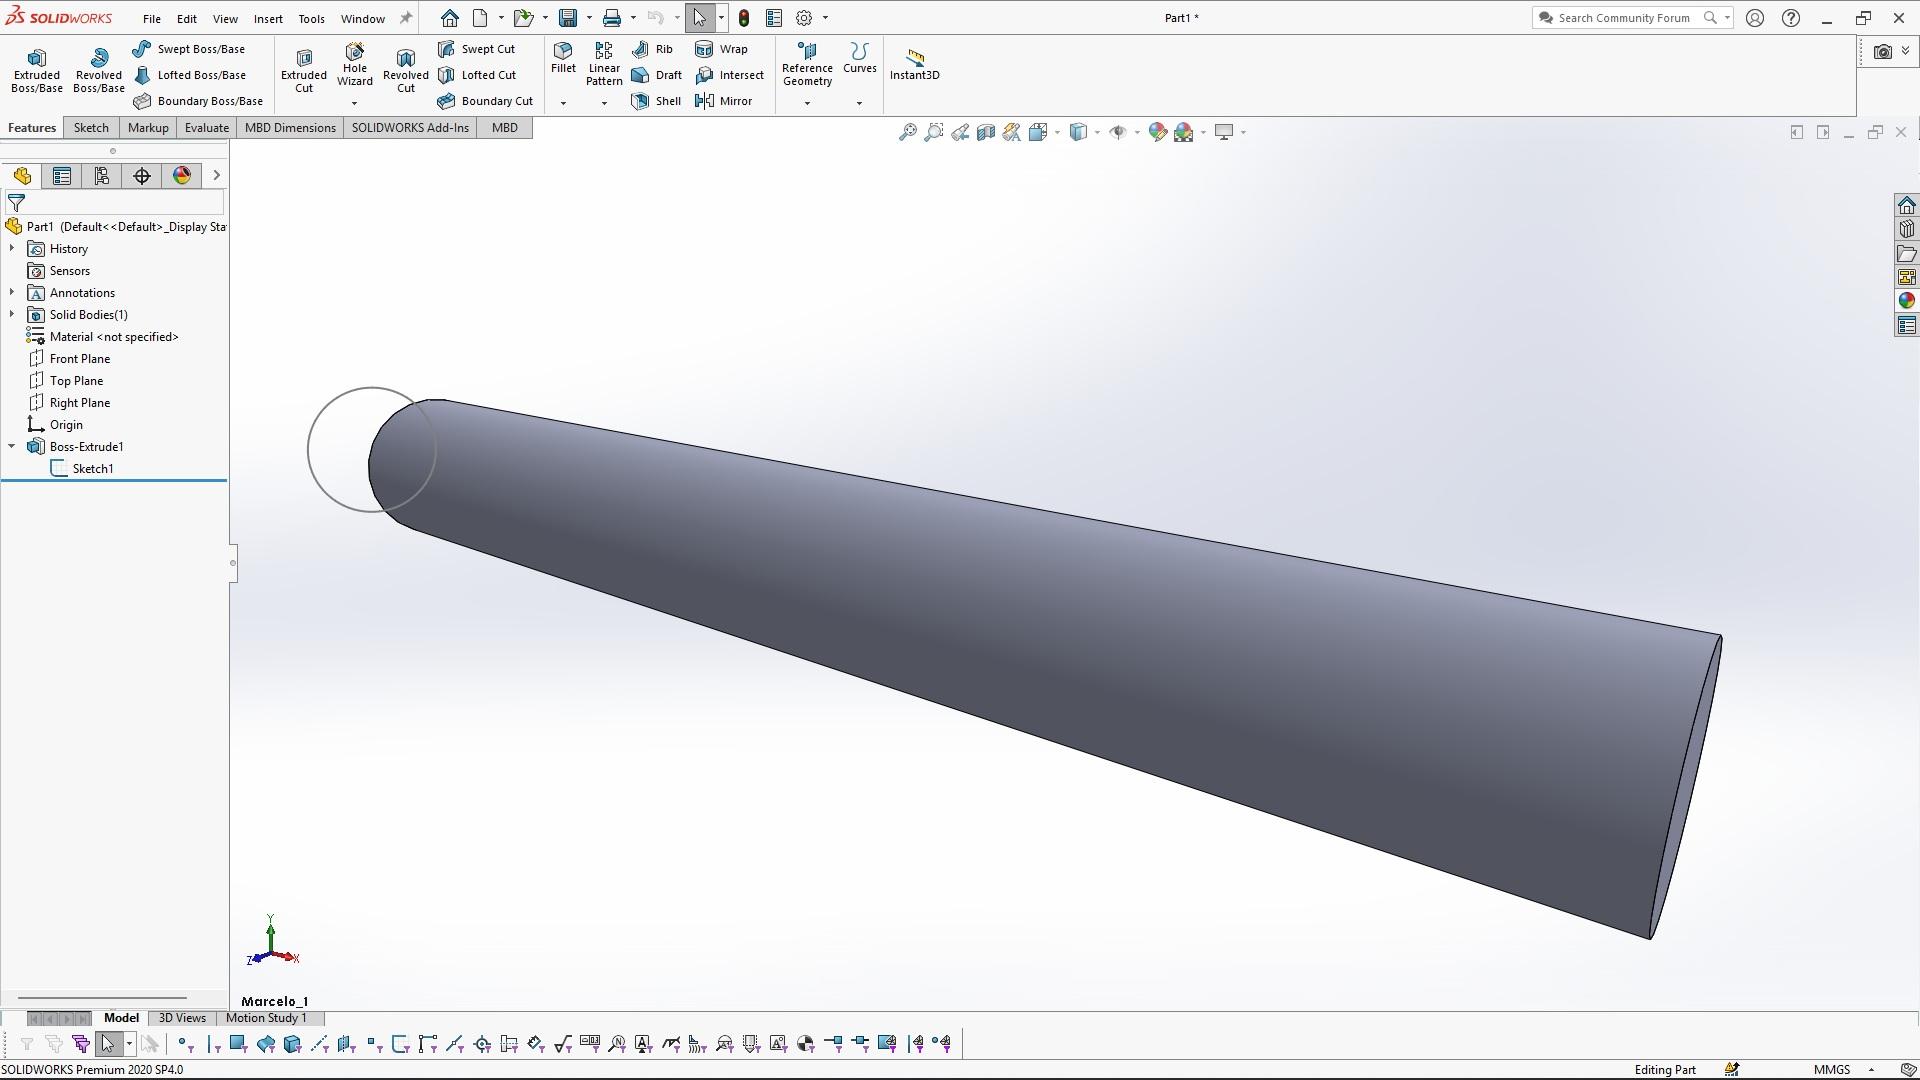The width and height of the screenshot is (1920, 1080).
Task: Open the DimXpertManager tab
Action: [142, 176]
